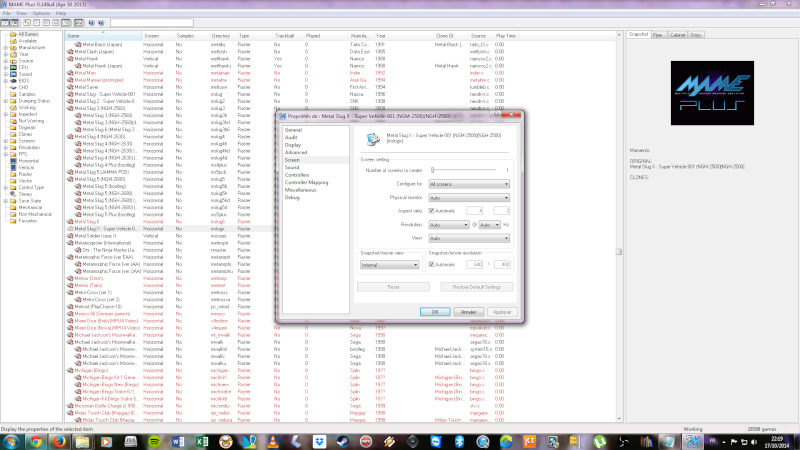
Task: Open the Configure for dropdown
Action: coord(469,184)
